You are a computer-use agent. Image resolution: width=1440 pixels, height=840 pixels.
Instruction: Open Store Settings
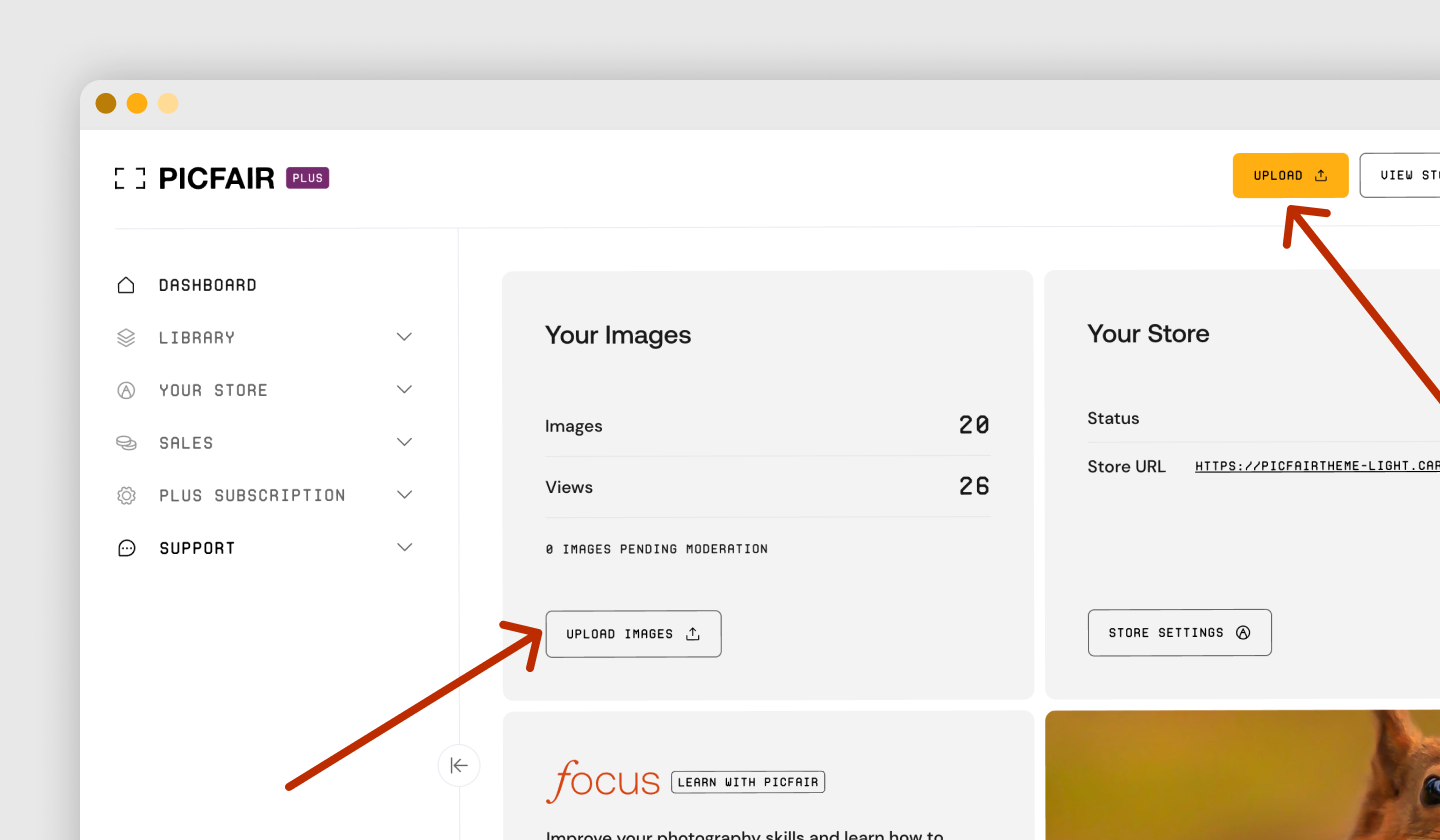[1179, 632]
